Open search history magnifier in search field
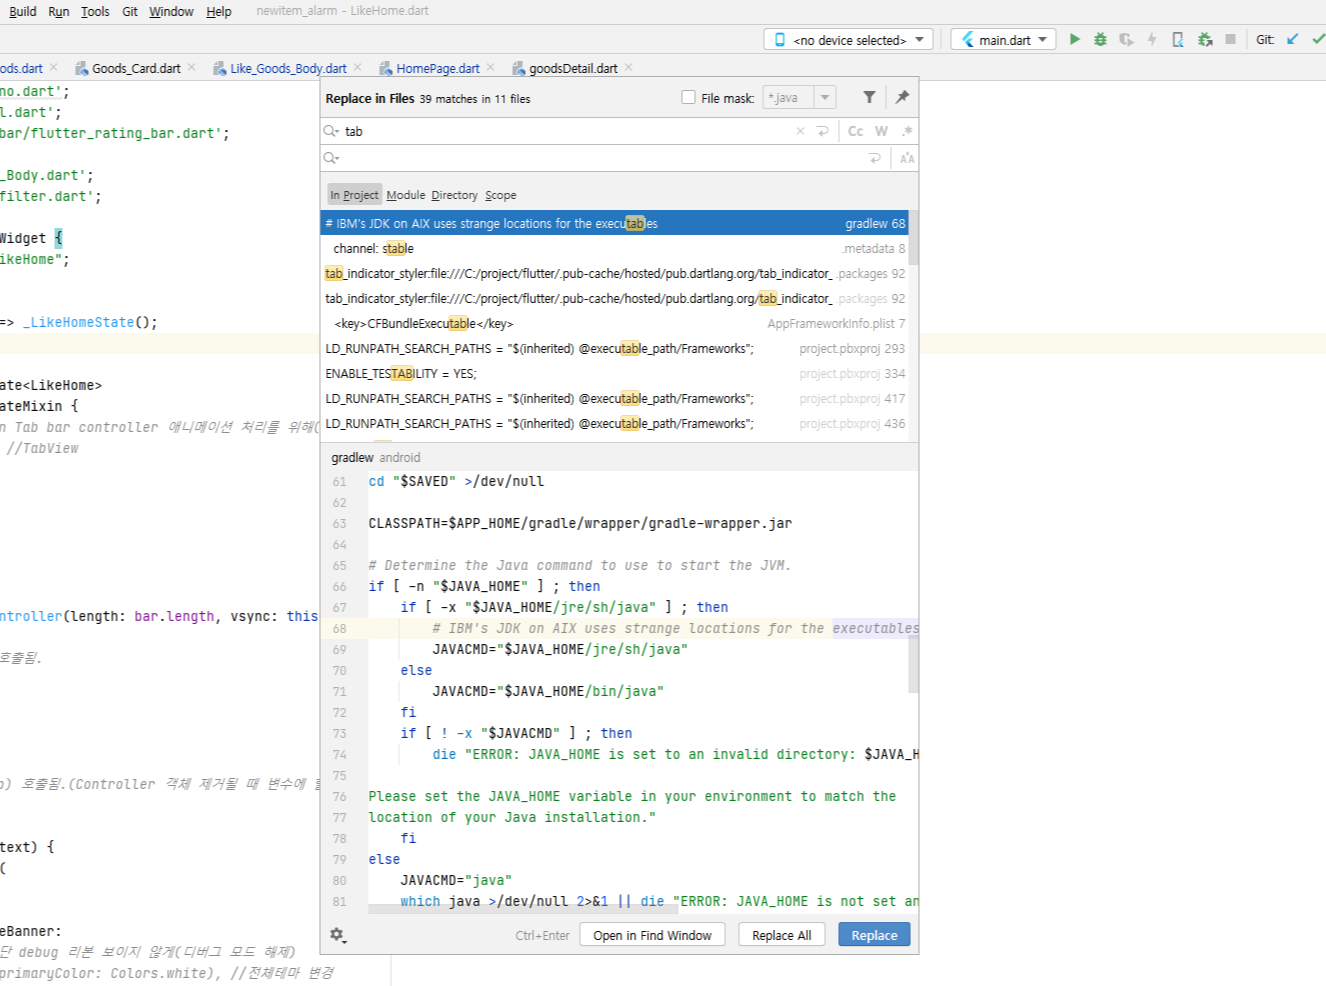Screen dimensions: 1326x986 tap(331, 131)
